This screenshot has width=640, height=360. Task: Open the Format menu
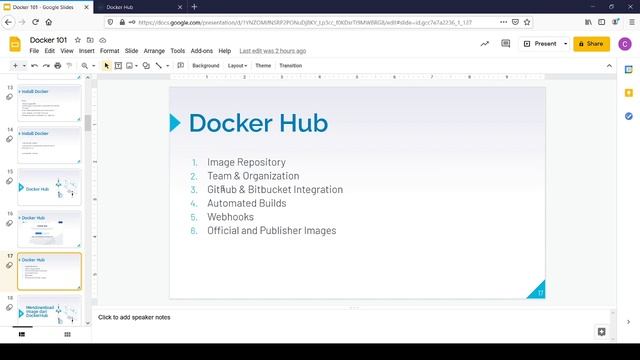click(x=110, y=51)
